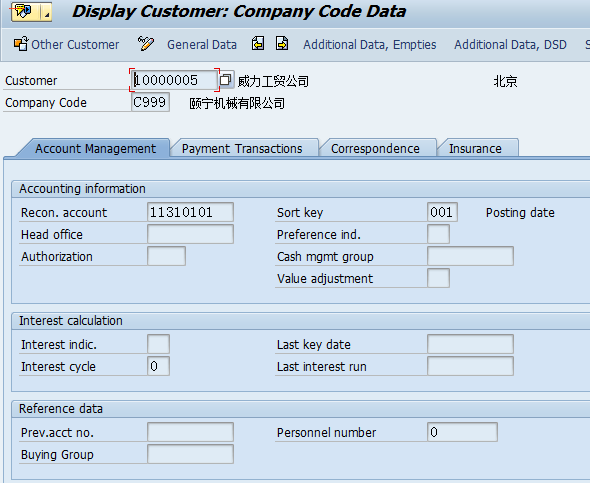The height and width of the screenshot is (483, 590).
Task: Click the Cash mgmt group field
Action: 470,256
